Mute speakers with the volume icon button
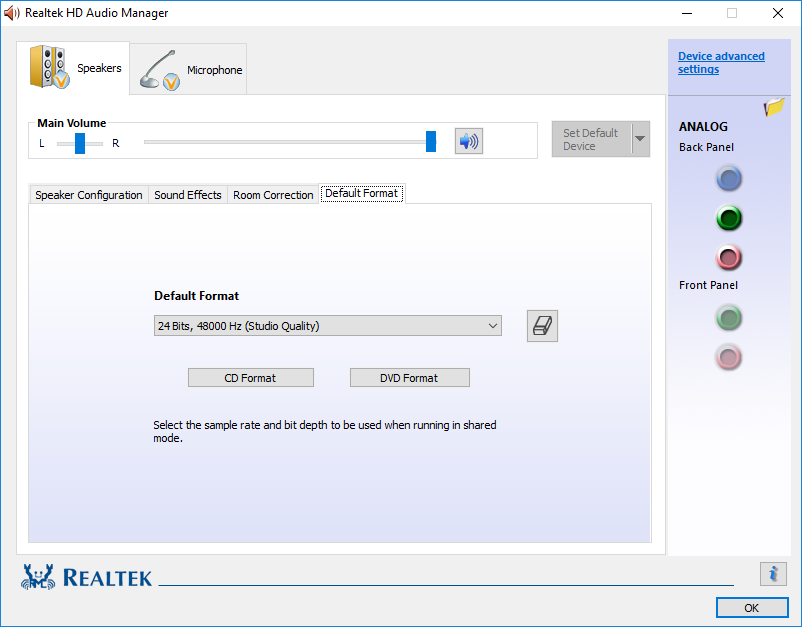This screenshot has width=802, height=627. click(x=469, y=141)
